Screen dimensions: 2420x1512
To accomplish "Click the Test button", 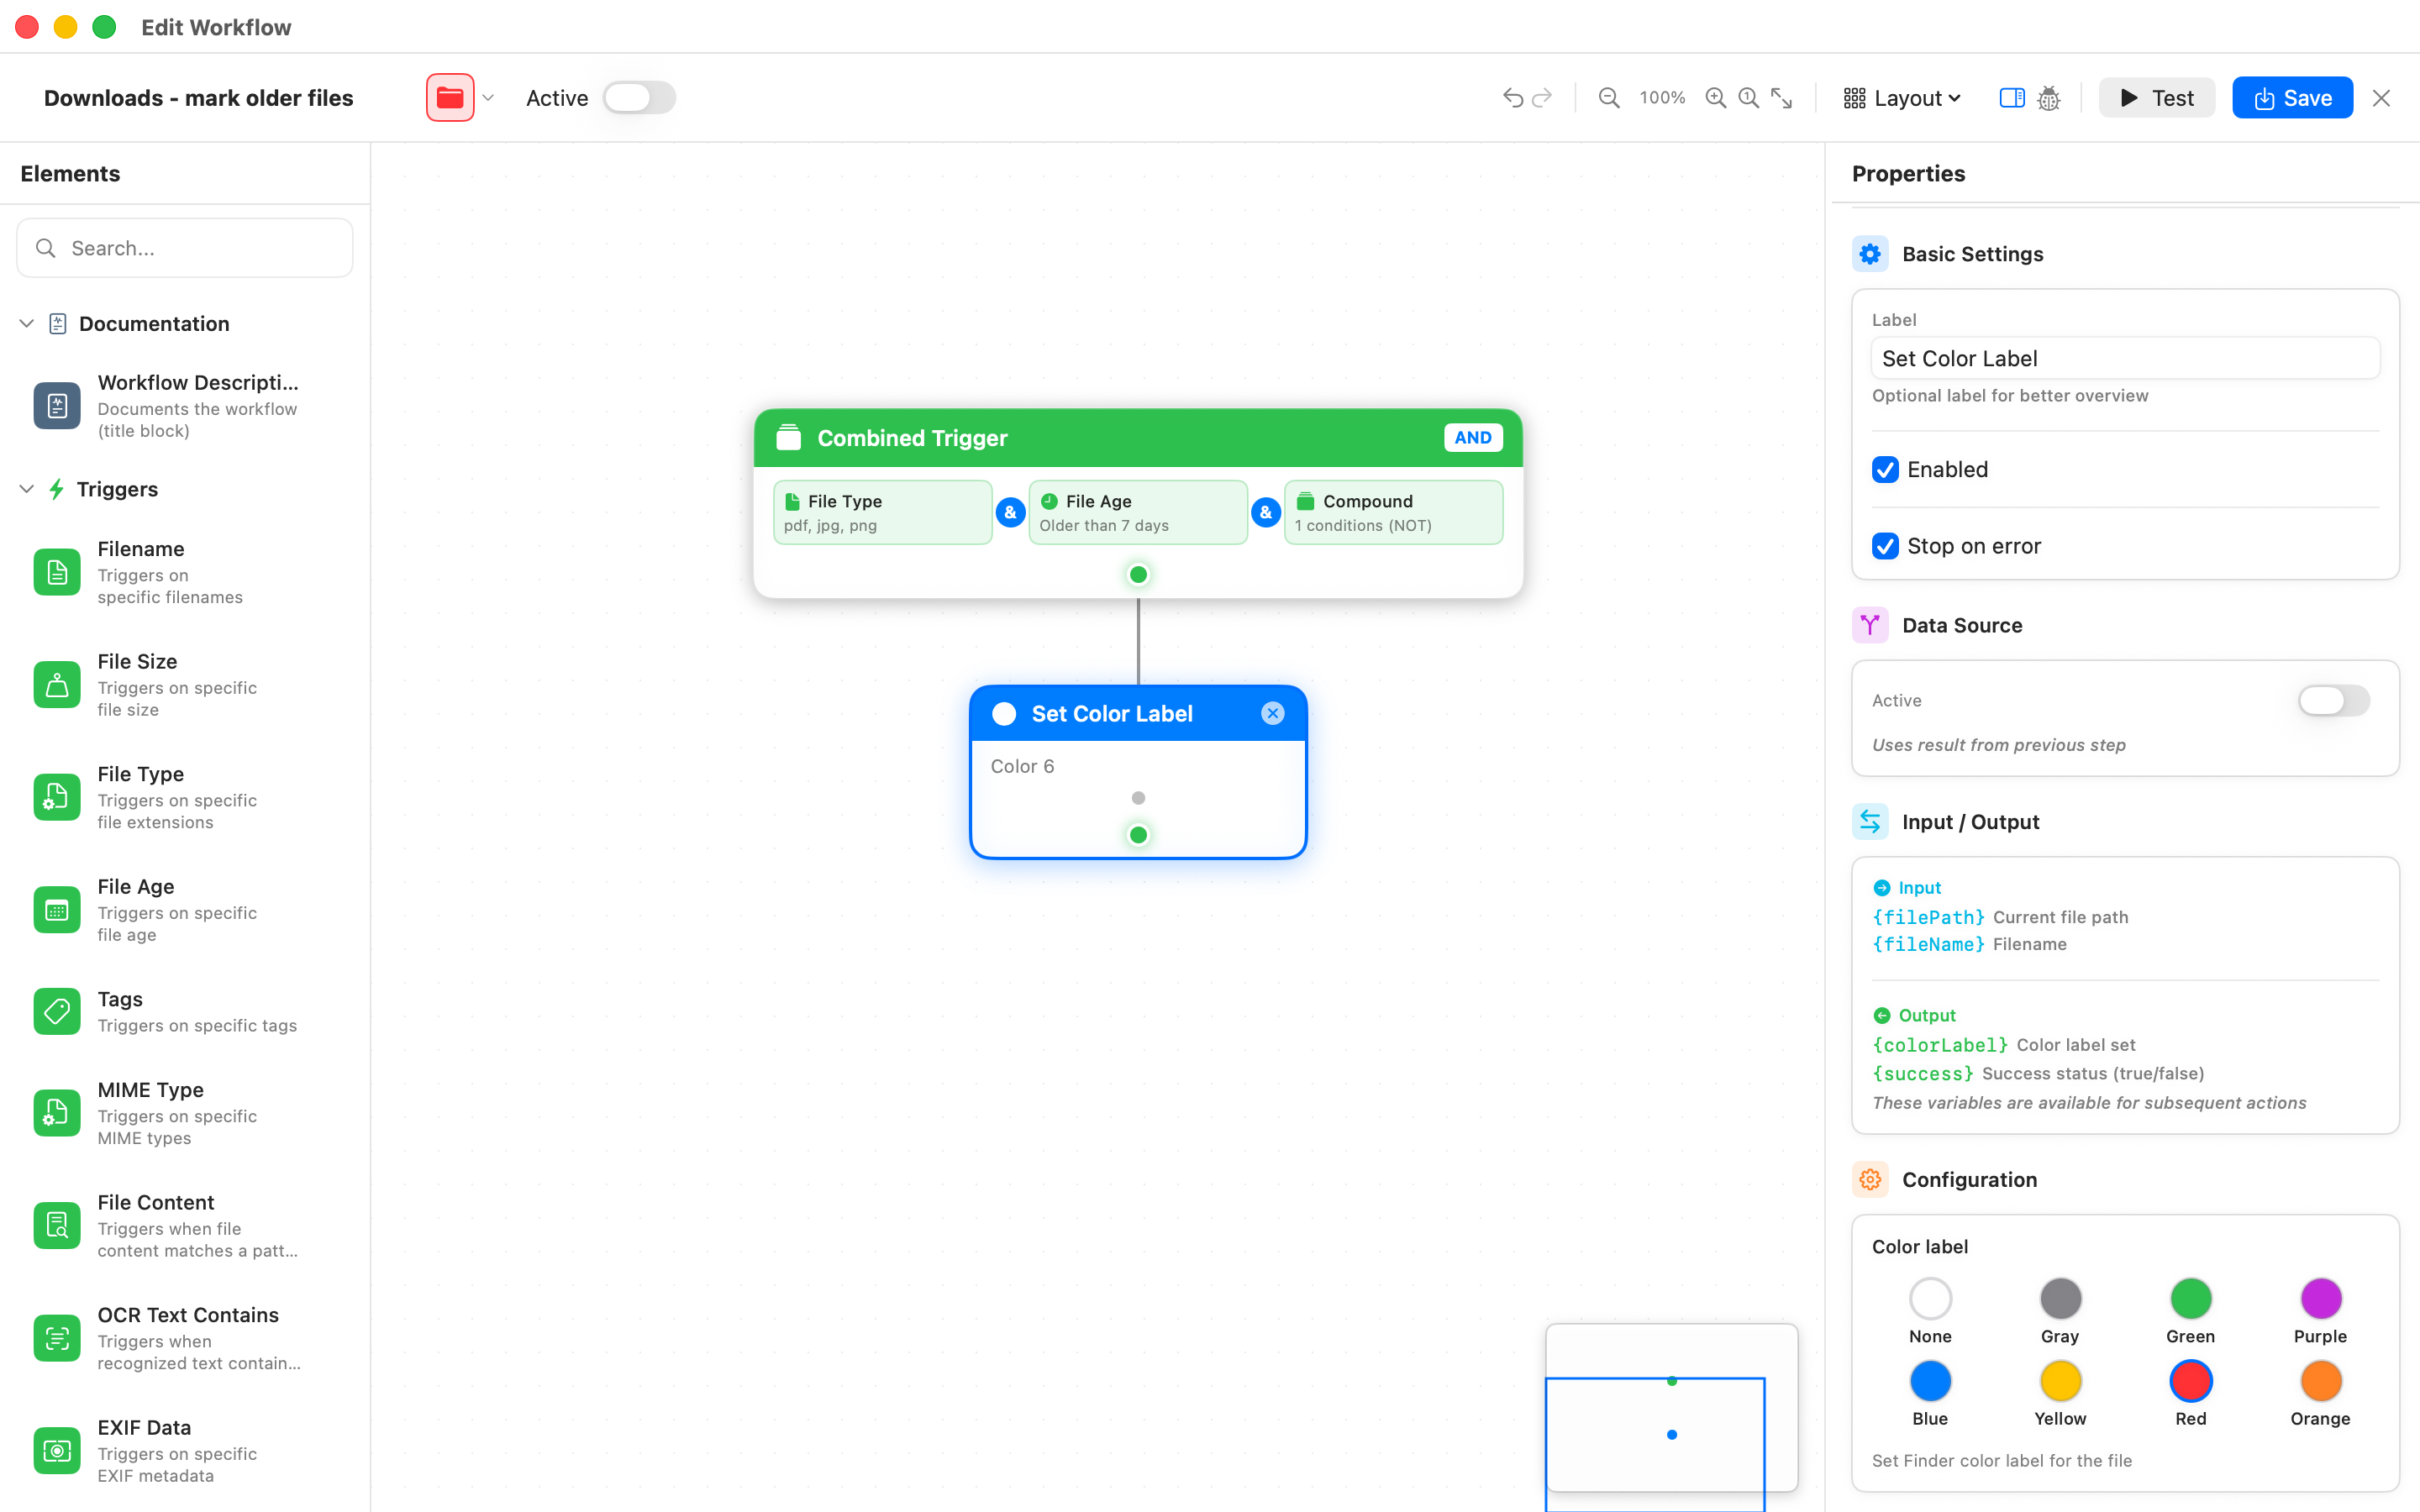I will [x=2156, y=97].
